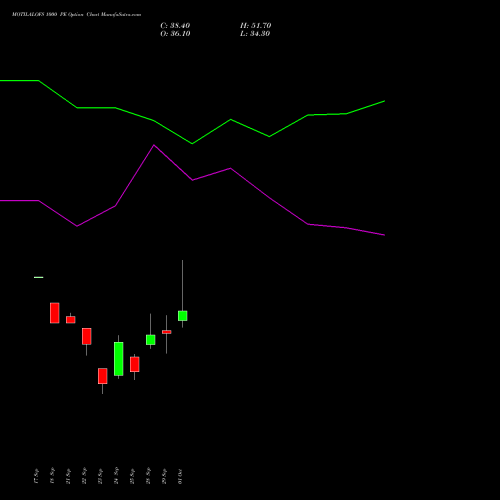Viewport: 500px width, 500px height.
Task: Click the tall green candlestick for 24 Sep
Action: click(x=119, y=359)
